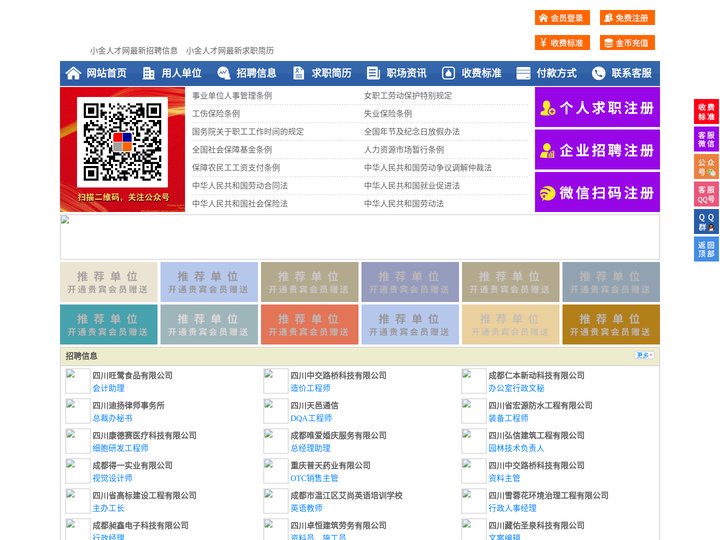Viewport: 720px width, 540px height.
Task: Click company name 四川省宏源防水工程有限公司
Action: [540, 405]
